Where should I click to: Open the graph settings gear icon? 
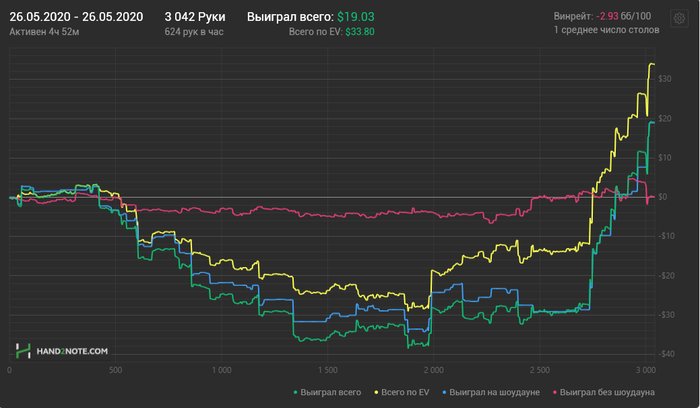(x=679, y=19)
